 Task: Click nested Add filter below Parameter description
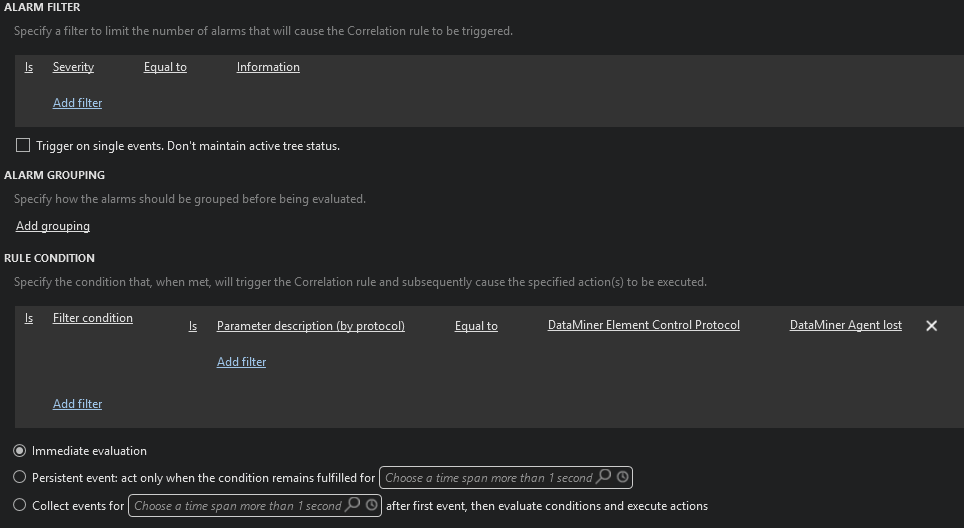tap(242, 362)
